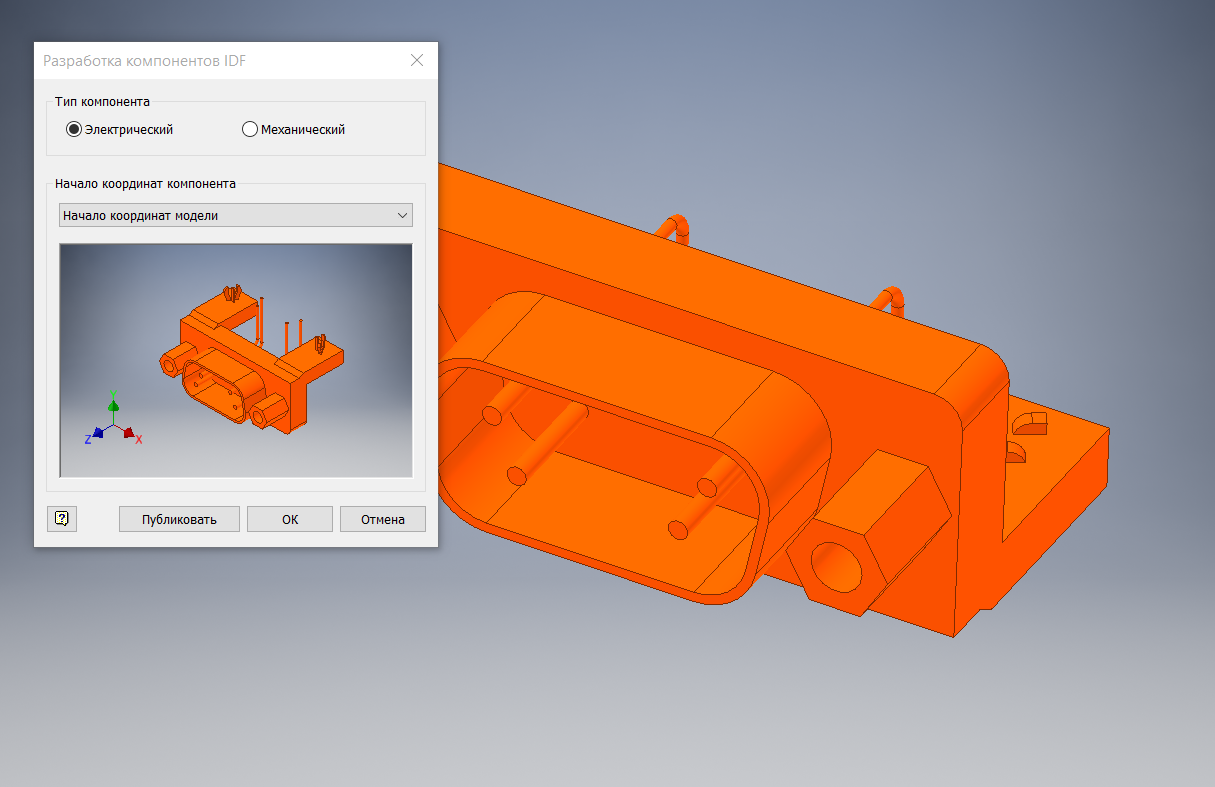Image resolution: width=1215 pixels, height=787 pixels.
Task: Select the Механический component type
Action: [x=249, y=128]
